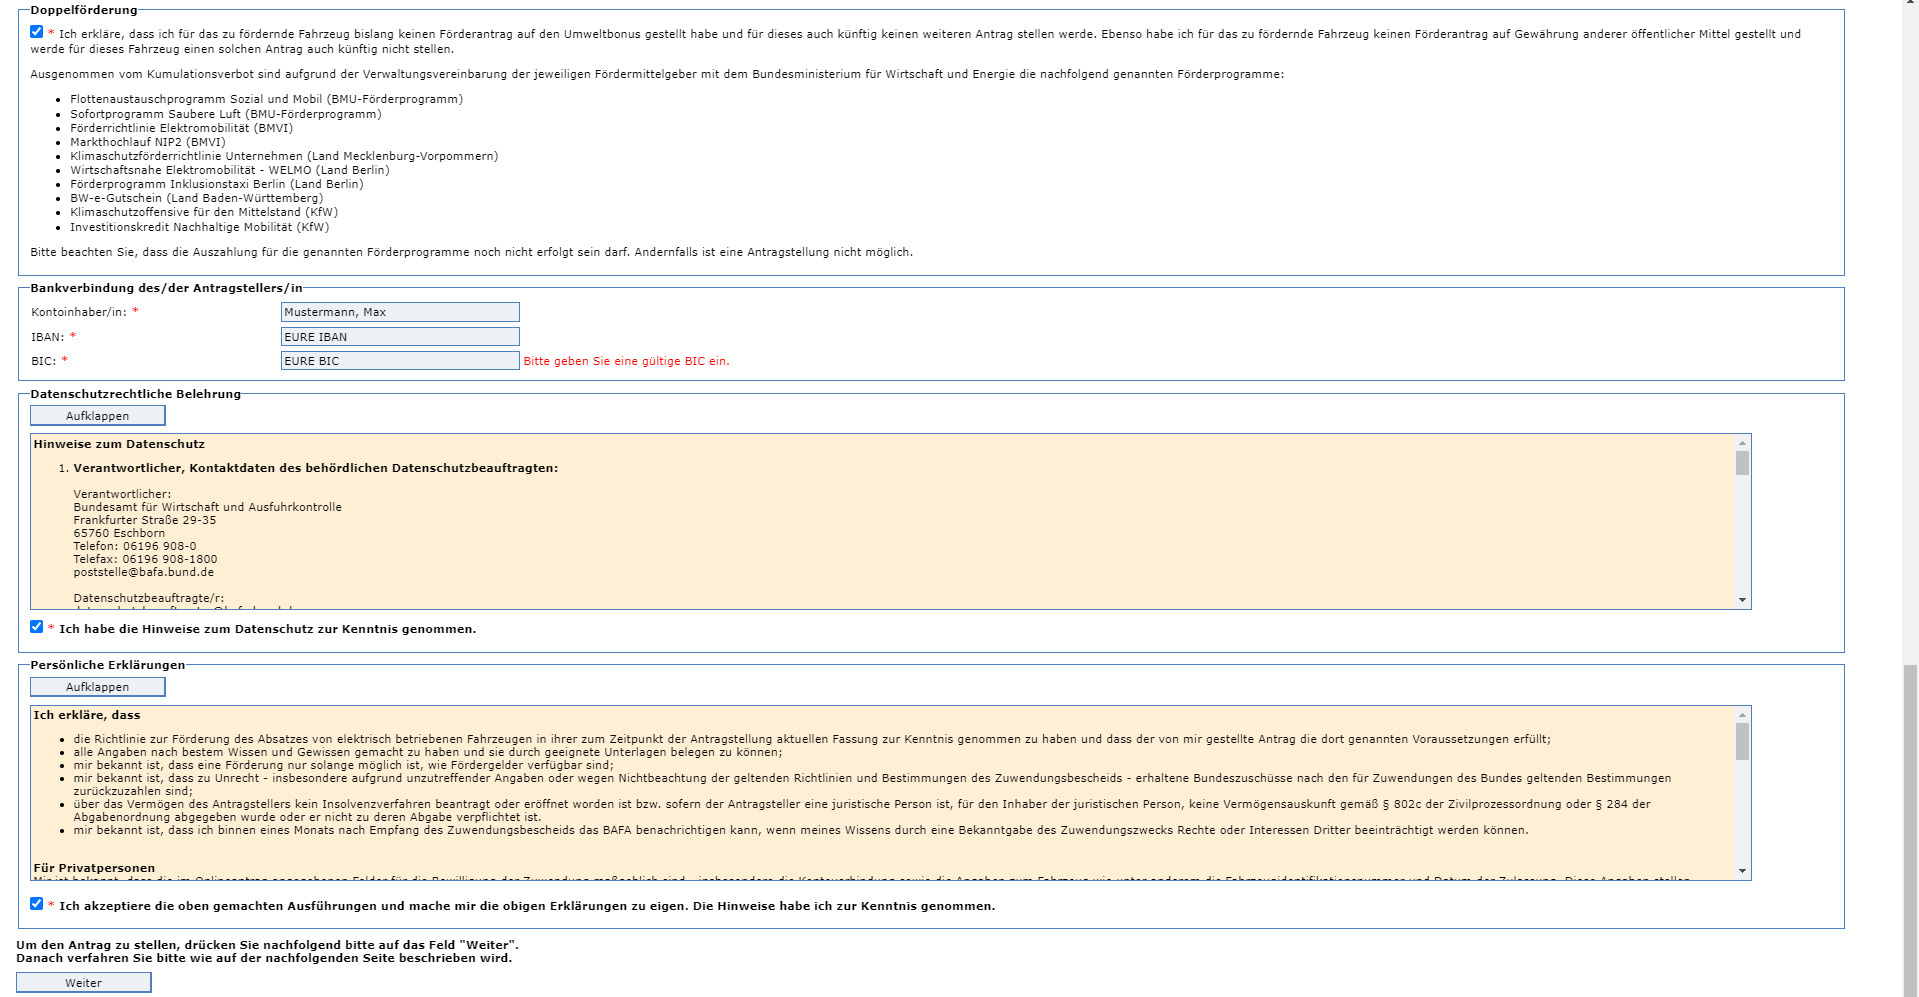
Task: Click the Kontoinhaber/in input field
Action: 400,312
